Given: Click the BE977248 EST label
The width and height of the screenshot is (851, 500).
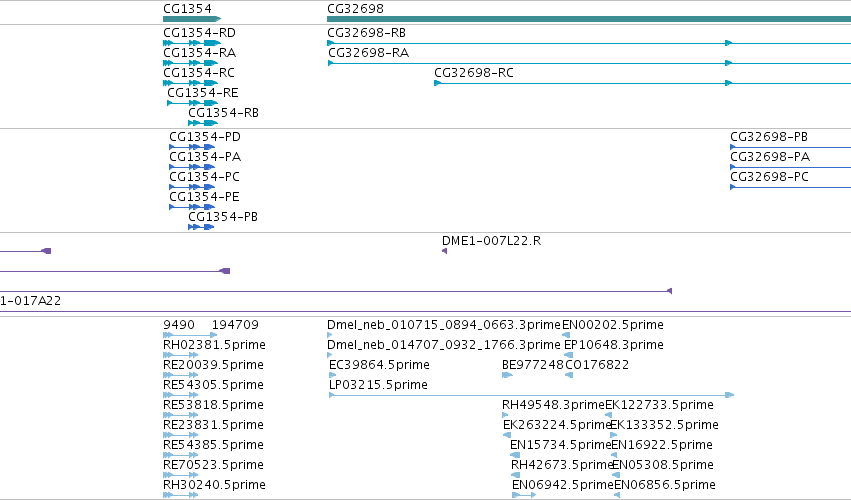Looking at the screenshot, I should pyautogui.click(x=532, y=365).
